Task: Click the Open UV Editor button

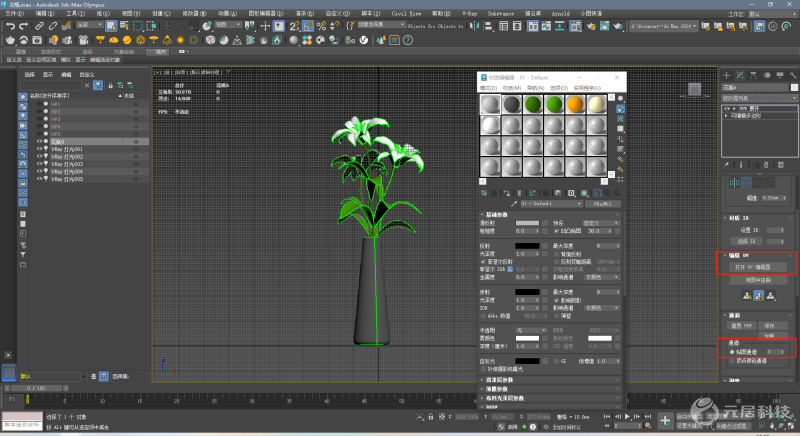Action: click(758, 267)
